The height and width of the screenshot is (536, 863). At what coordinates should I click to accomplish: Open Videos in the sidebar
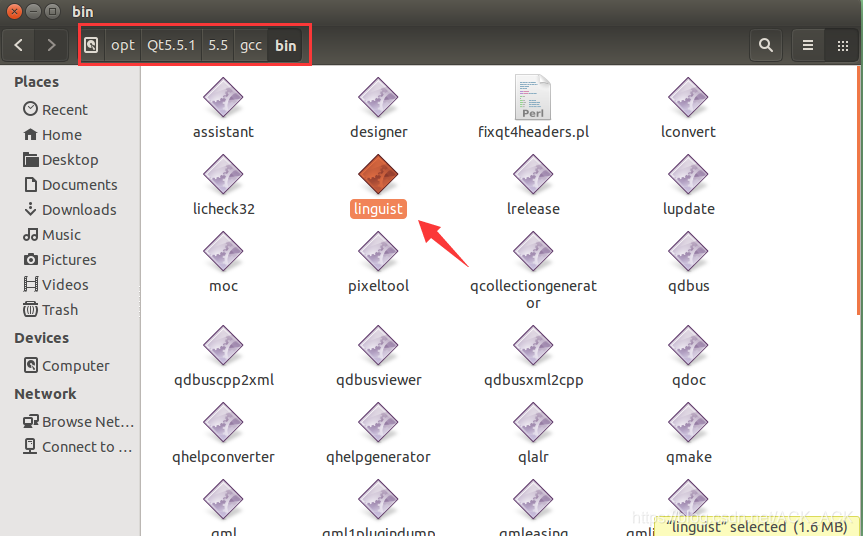tap(56, 285)
